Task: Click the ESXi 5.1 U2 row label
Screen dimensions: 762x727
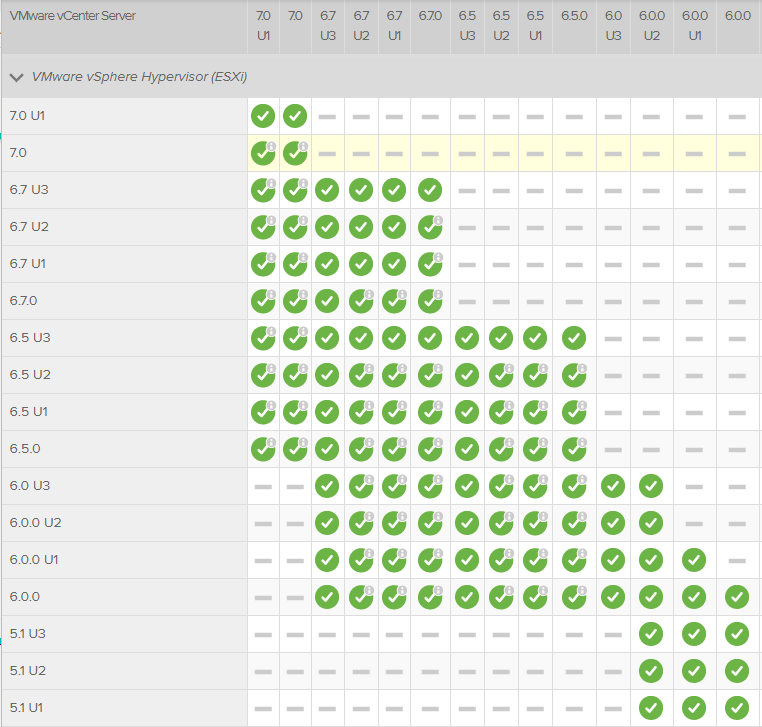Action: 28,671
